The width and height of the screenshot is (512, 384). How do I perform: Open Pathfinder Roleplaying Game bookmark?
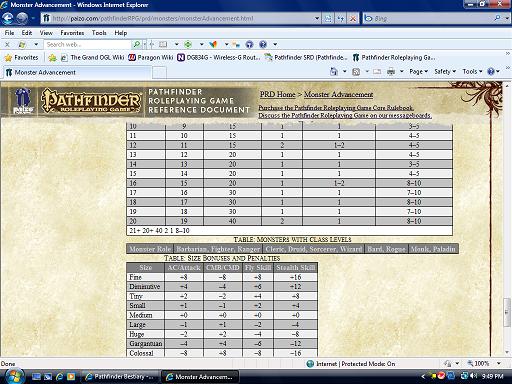tap(394, 58)
